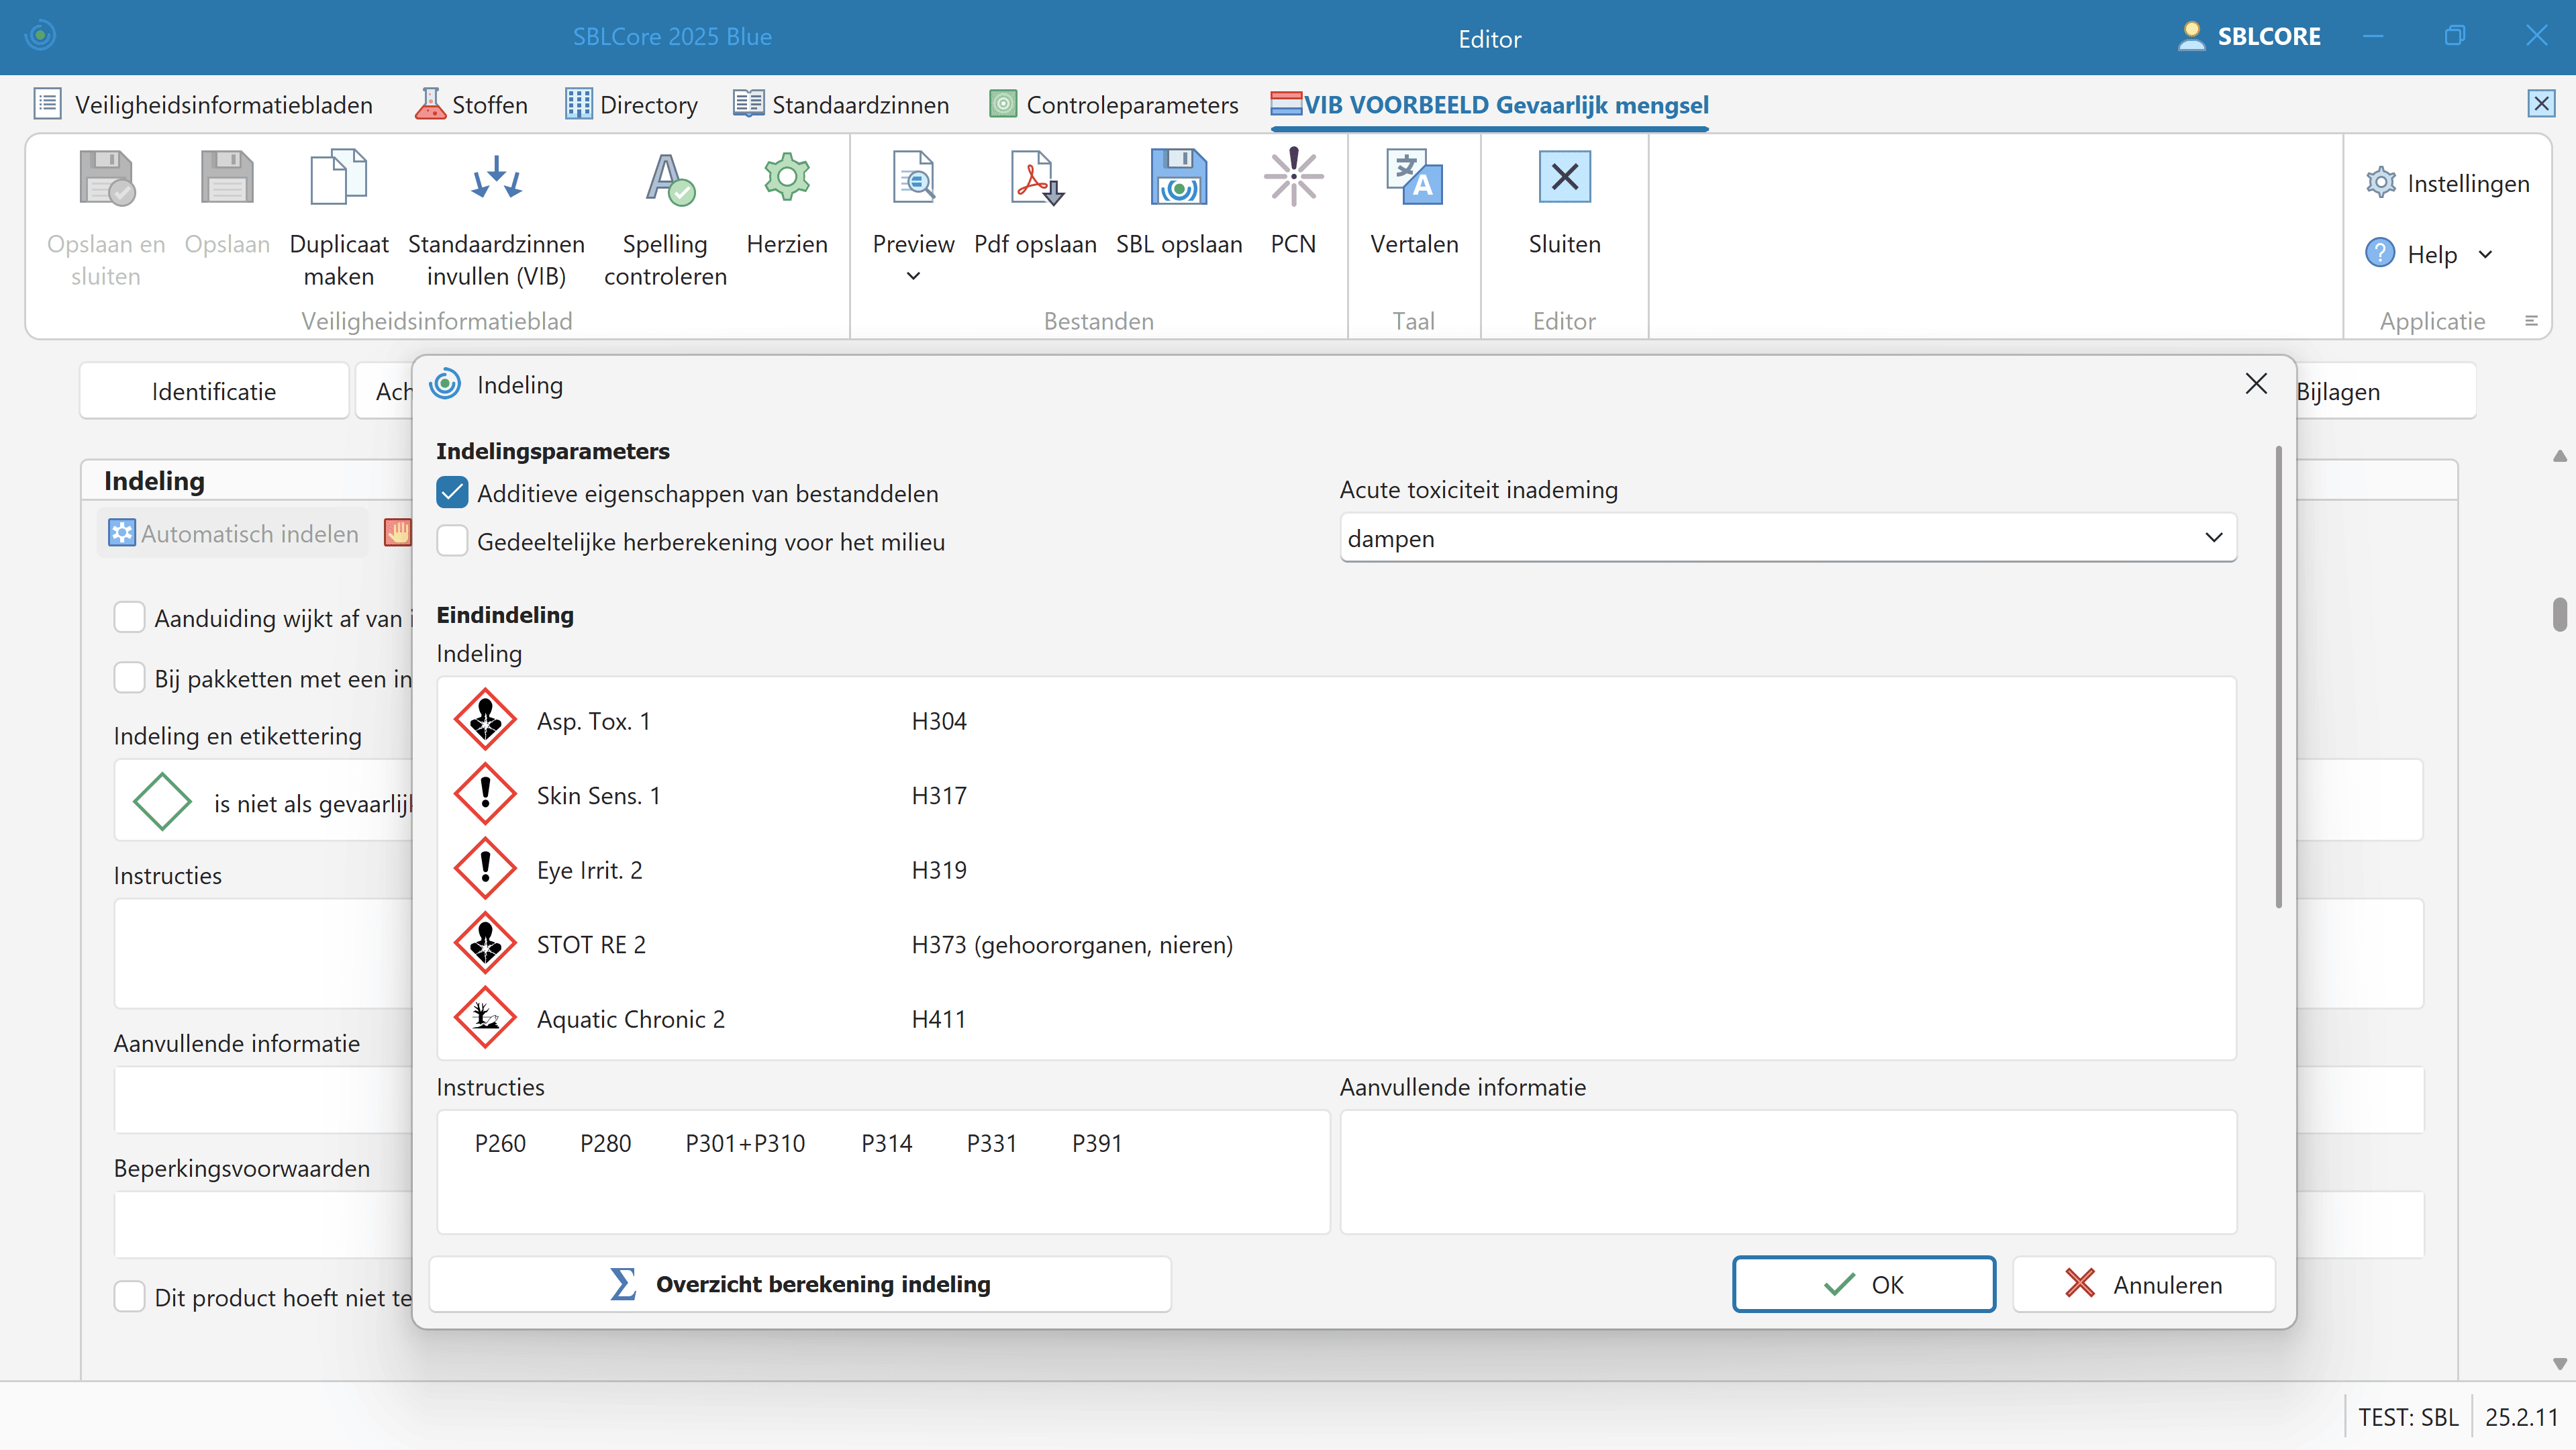The image size is (2576, 1450).
Task: Tick the Aanduiding wijkt af checkbox
Action: (x=130, y=618)
